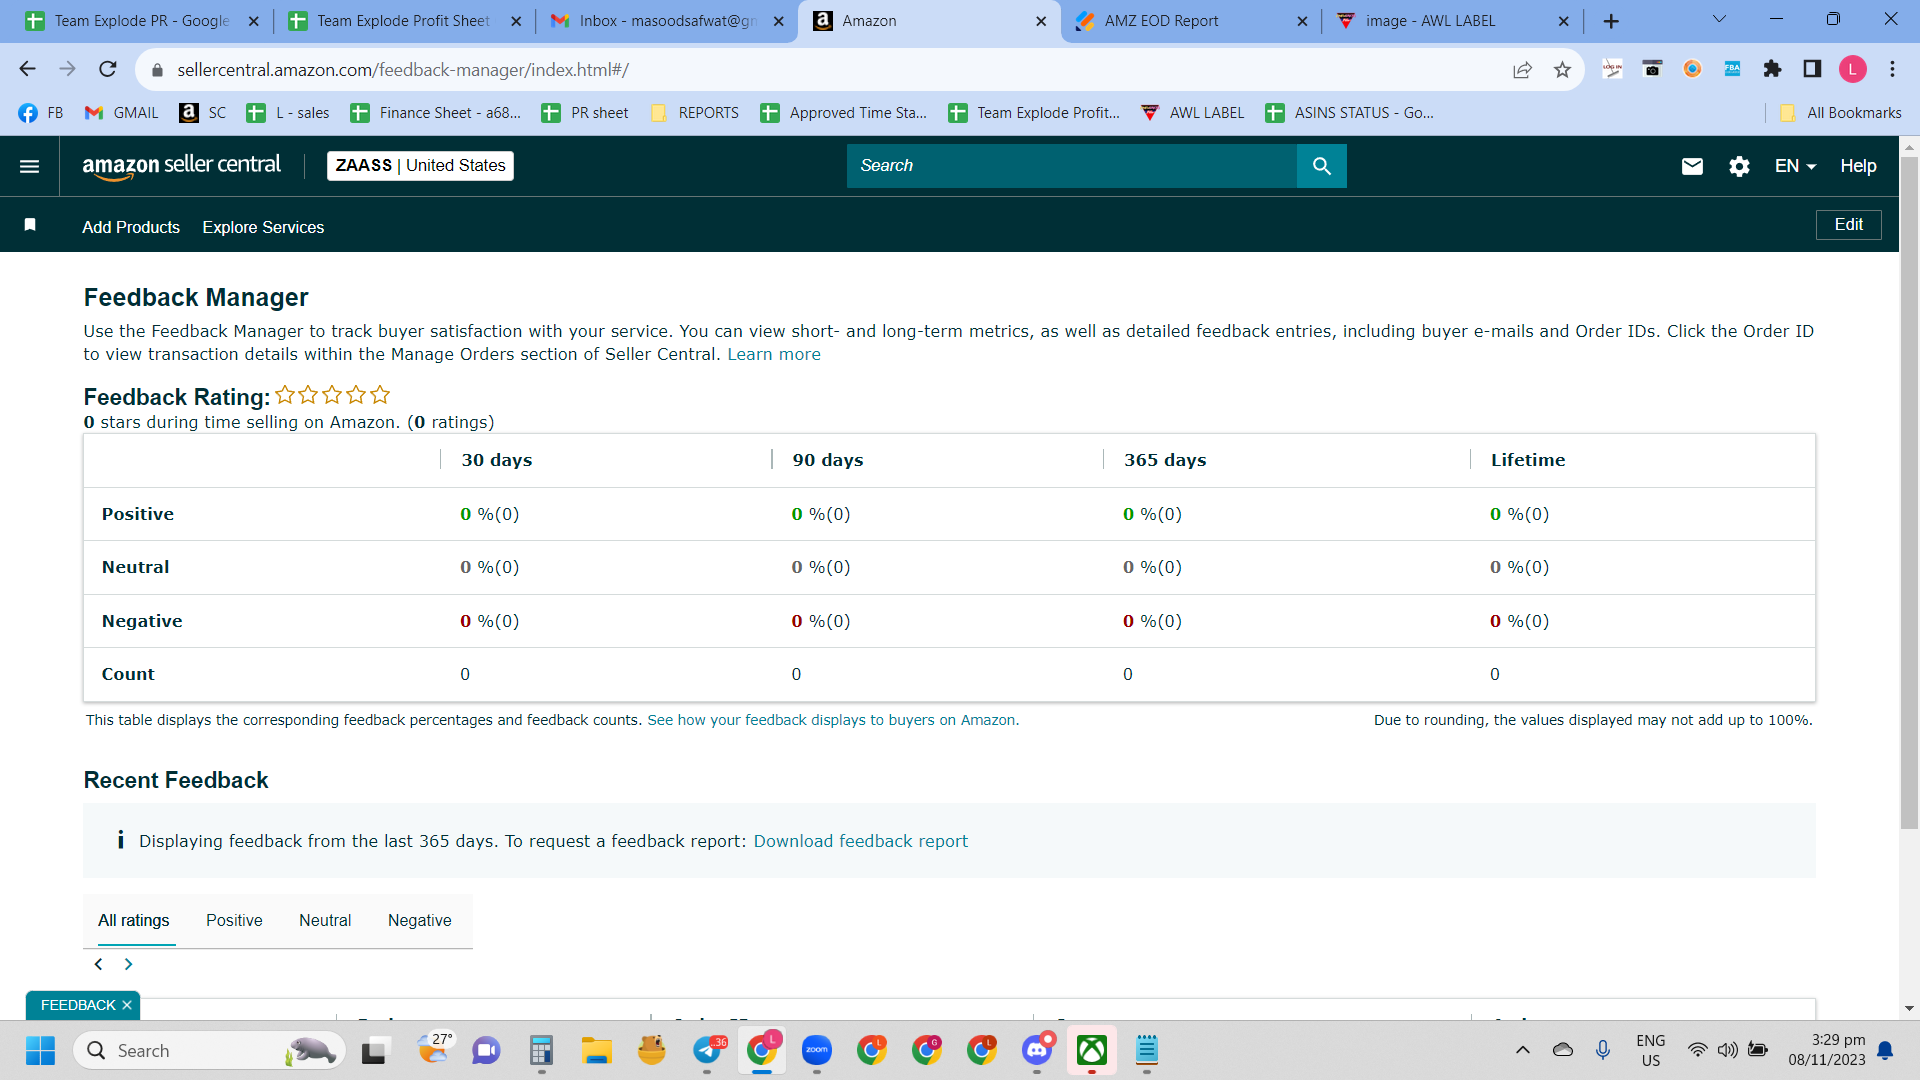Switch to Team Explode PR tab

tap(143, 20)
